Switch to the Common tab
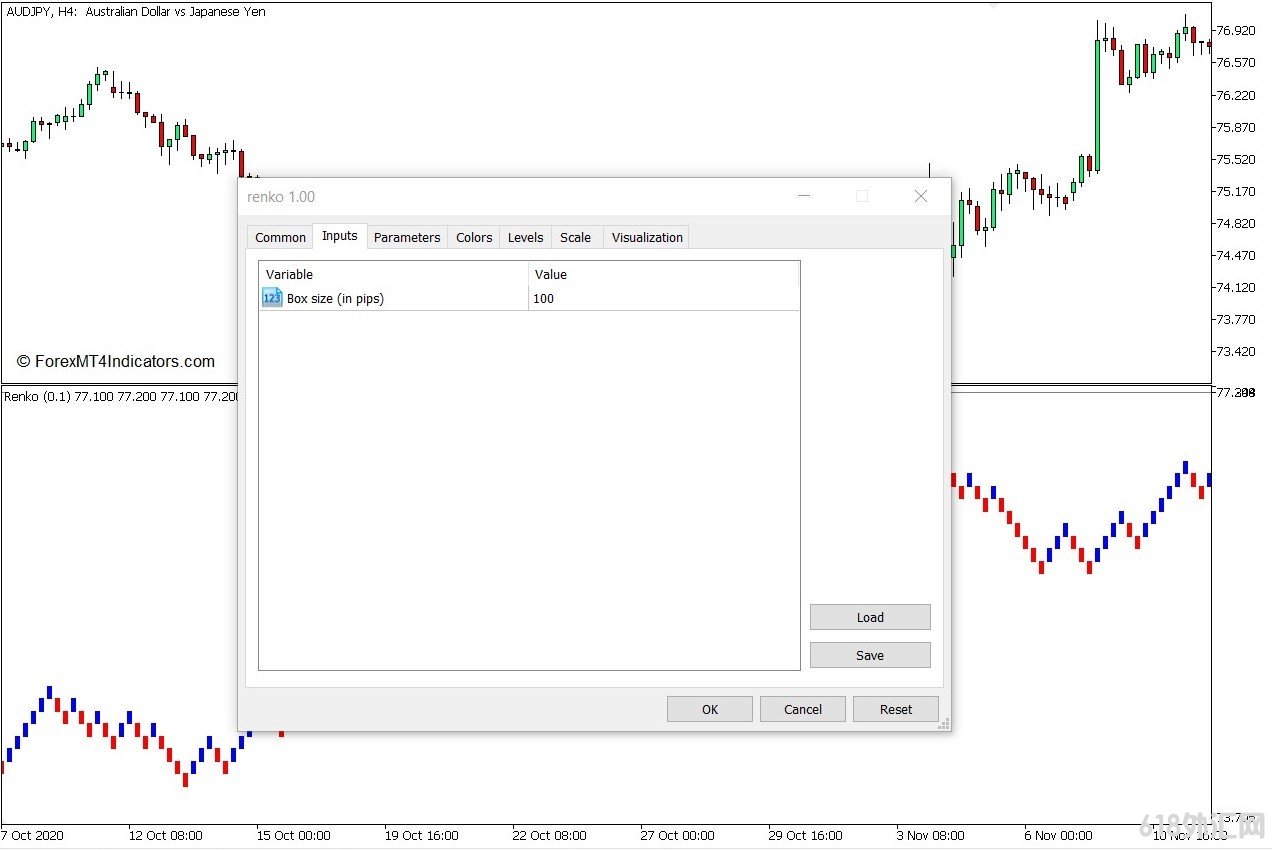The width and height of the screenshot is (1272, 850). (280, 237)
